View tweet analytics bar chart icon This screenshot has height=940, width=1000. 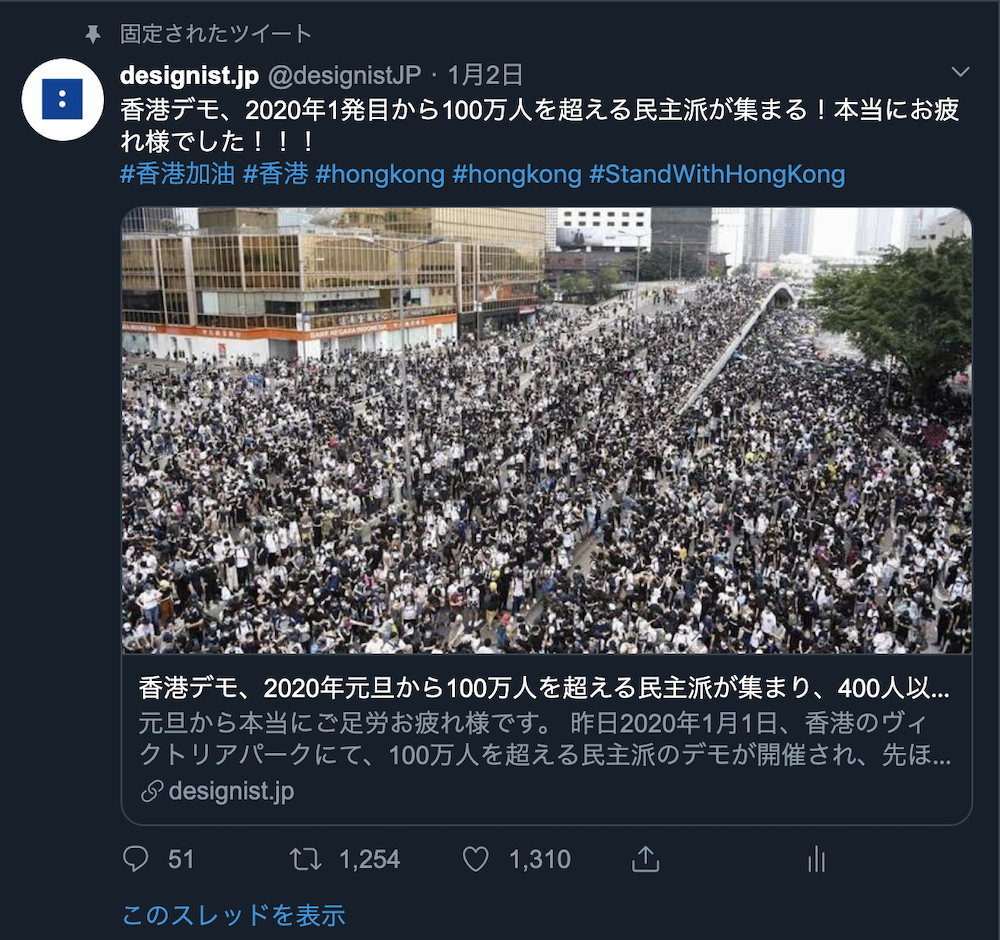coord(816,859)
